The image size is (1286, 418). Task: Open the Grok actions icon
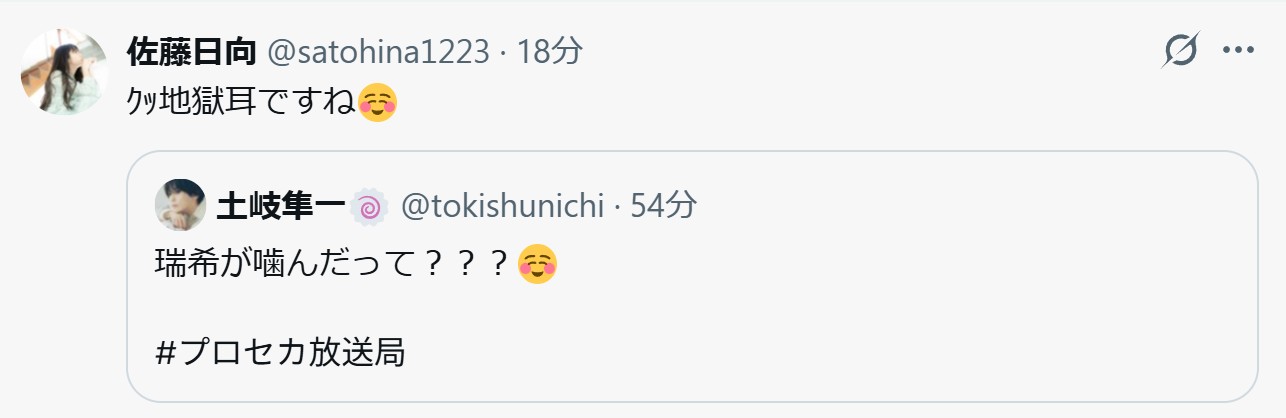pyautogui.click(x=1181, y=50)
